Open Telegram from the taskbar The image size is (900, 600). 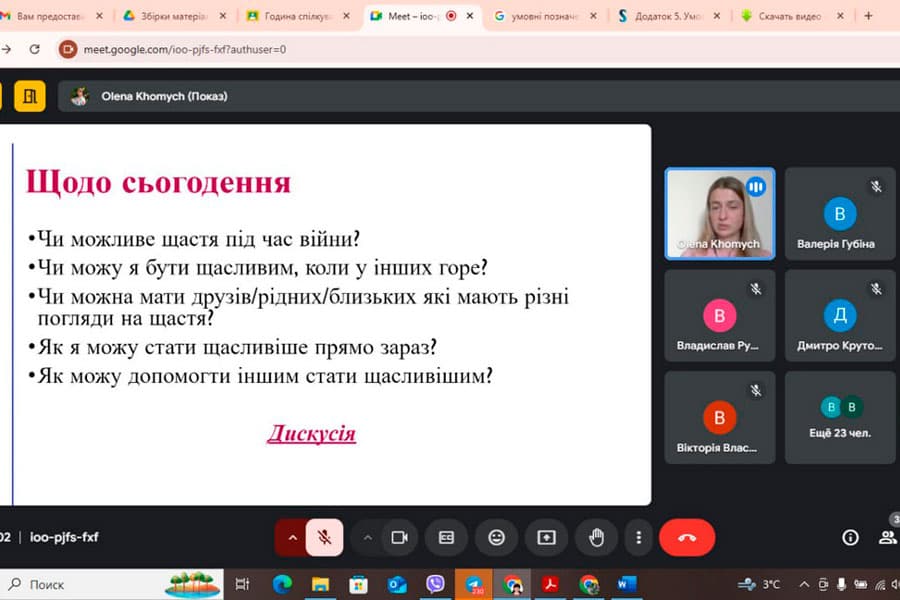click(x=474, y=584)
